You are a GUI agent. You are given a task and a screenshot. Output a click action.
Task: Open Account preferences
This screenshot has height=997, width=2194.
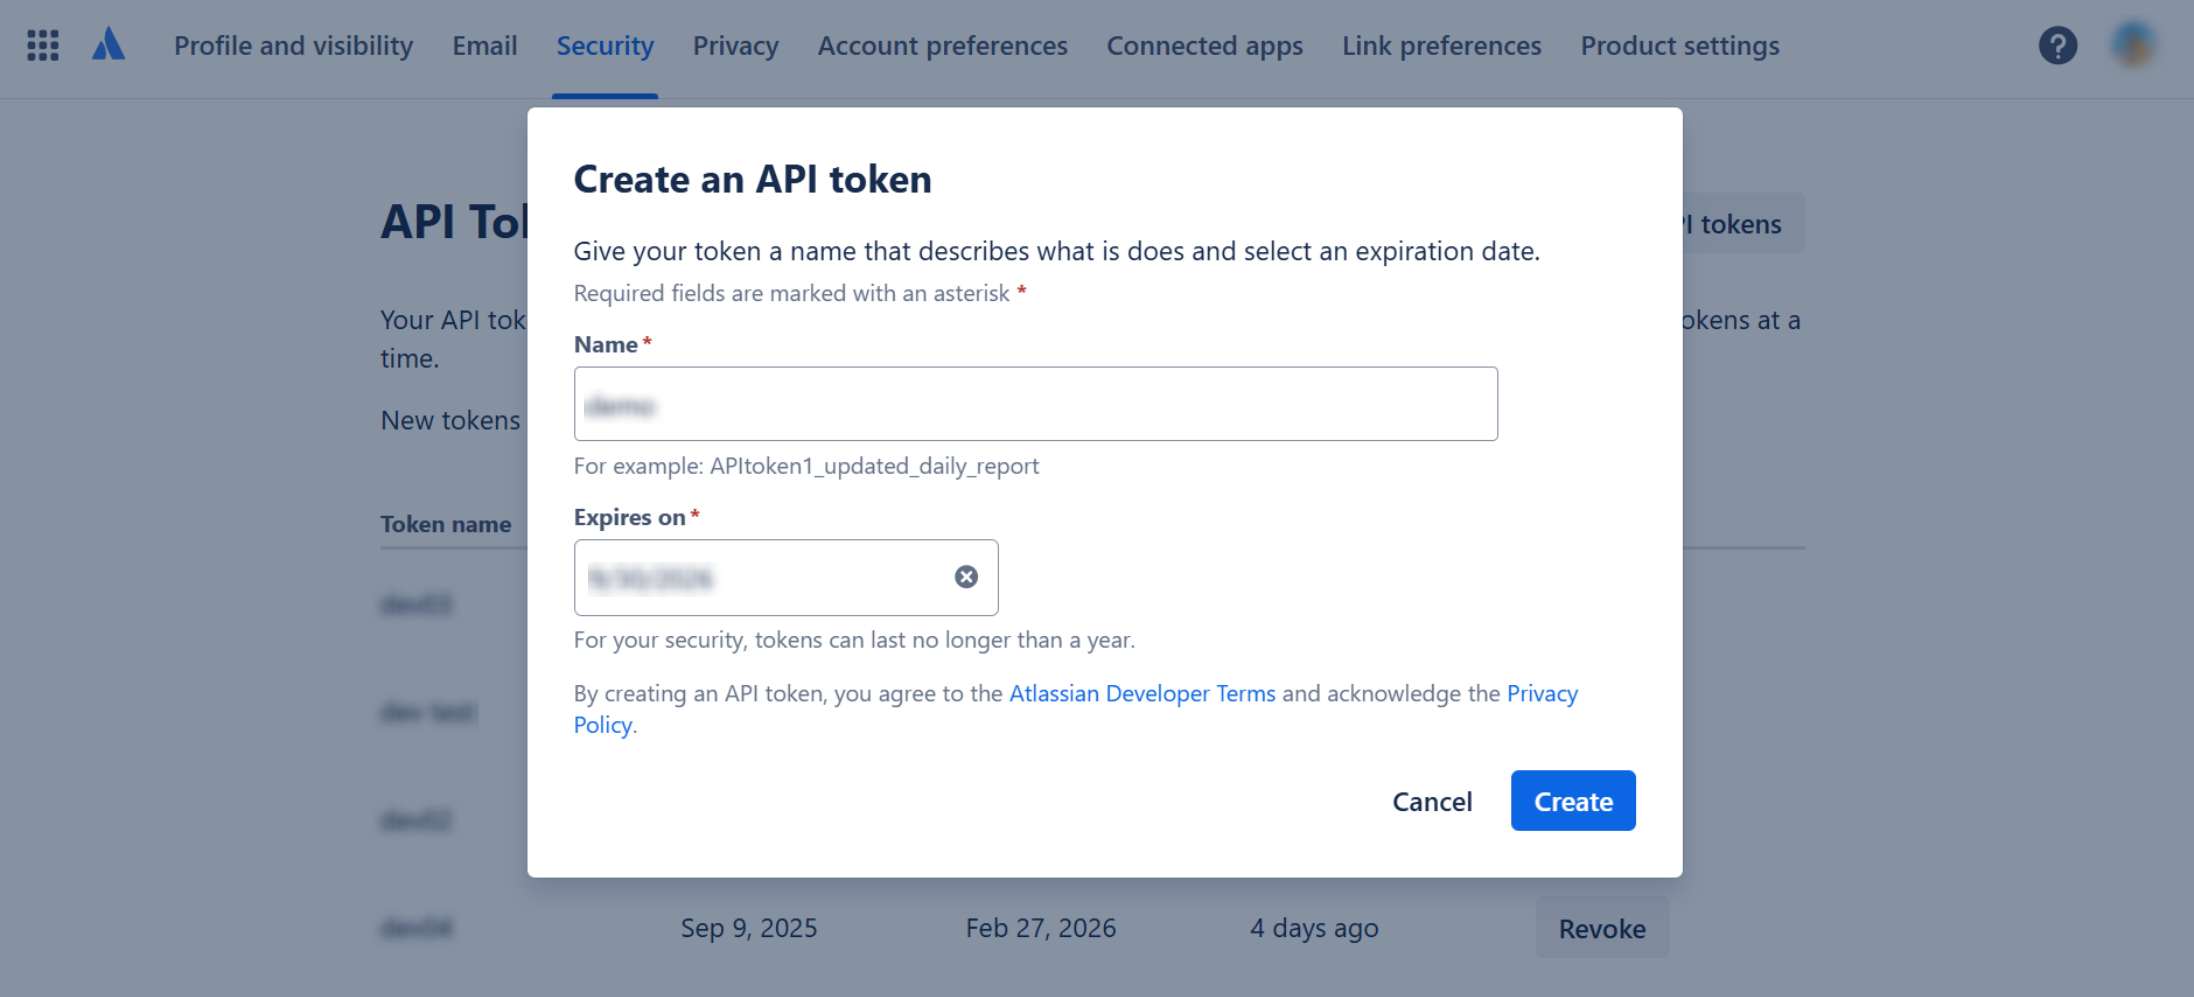[941, 46]
